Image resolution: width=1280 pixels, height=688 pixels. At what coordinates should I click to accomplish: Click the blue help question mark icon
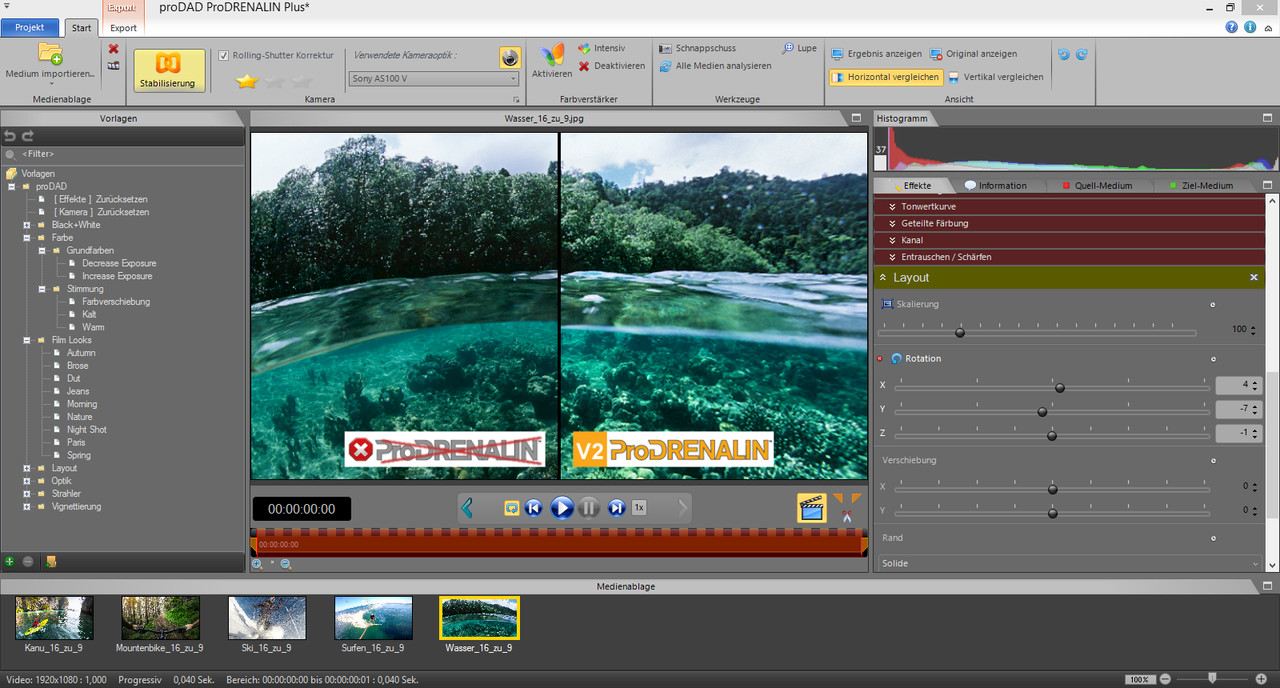(1232, 27)
